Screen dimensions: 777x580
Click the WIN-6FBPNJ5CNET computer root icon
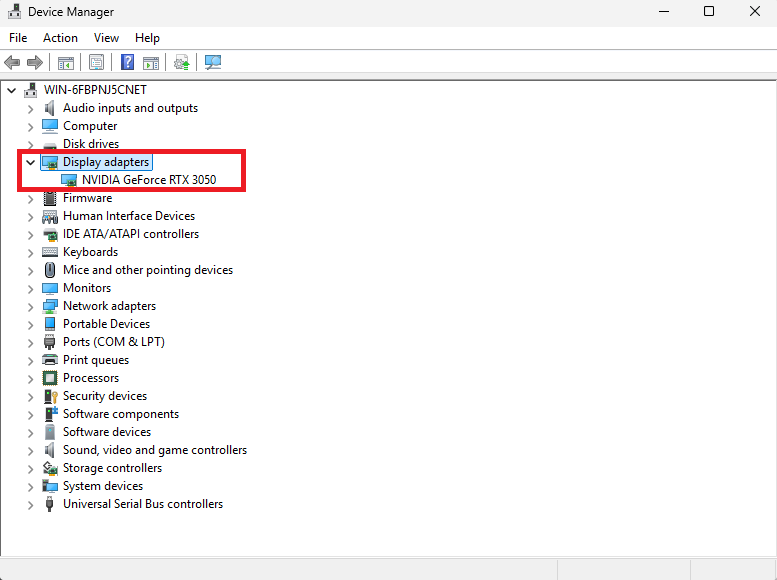(31, 90)
